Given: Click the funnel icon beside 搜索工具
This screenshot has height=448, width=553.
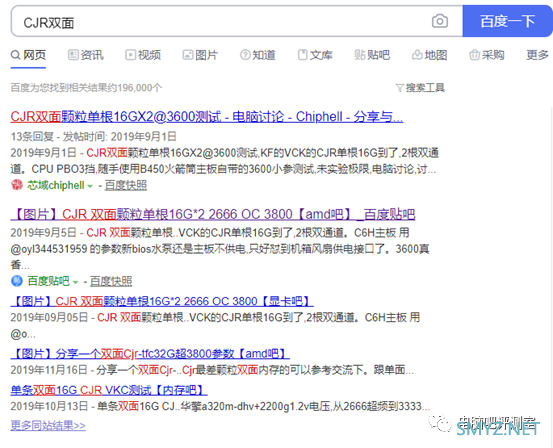Looking at the screenshot, I should [x=400, y=88].
